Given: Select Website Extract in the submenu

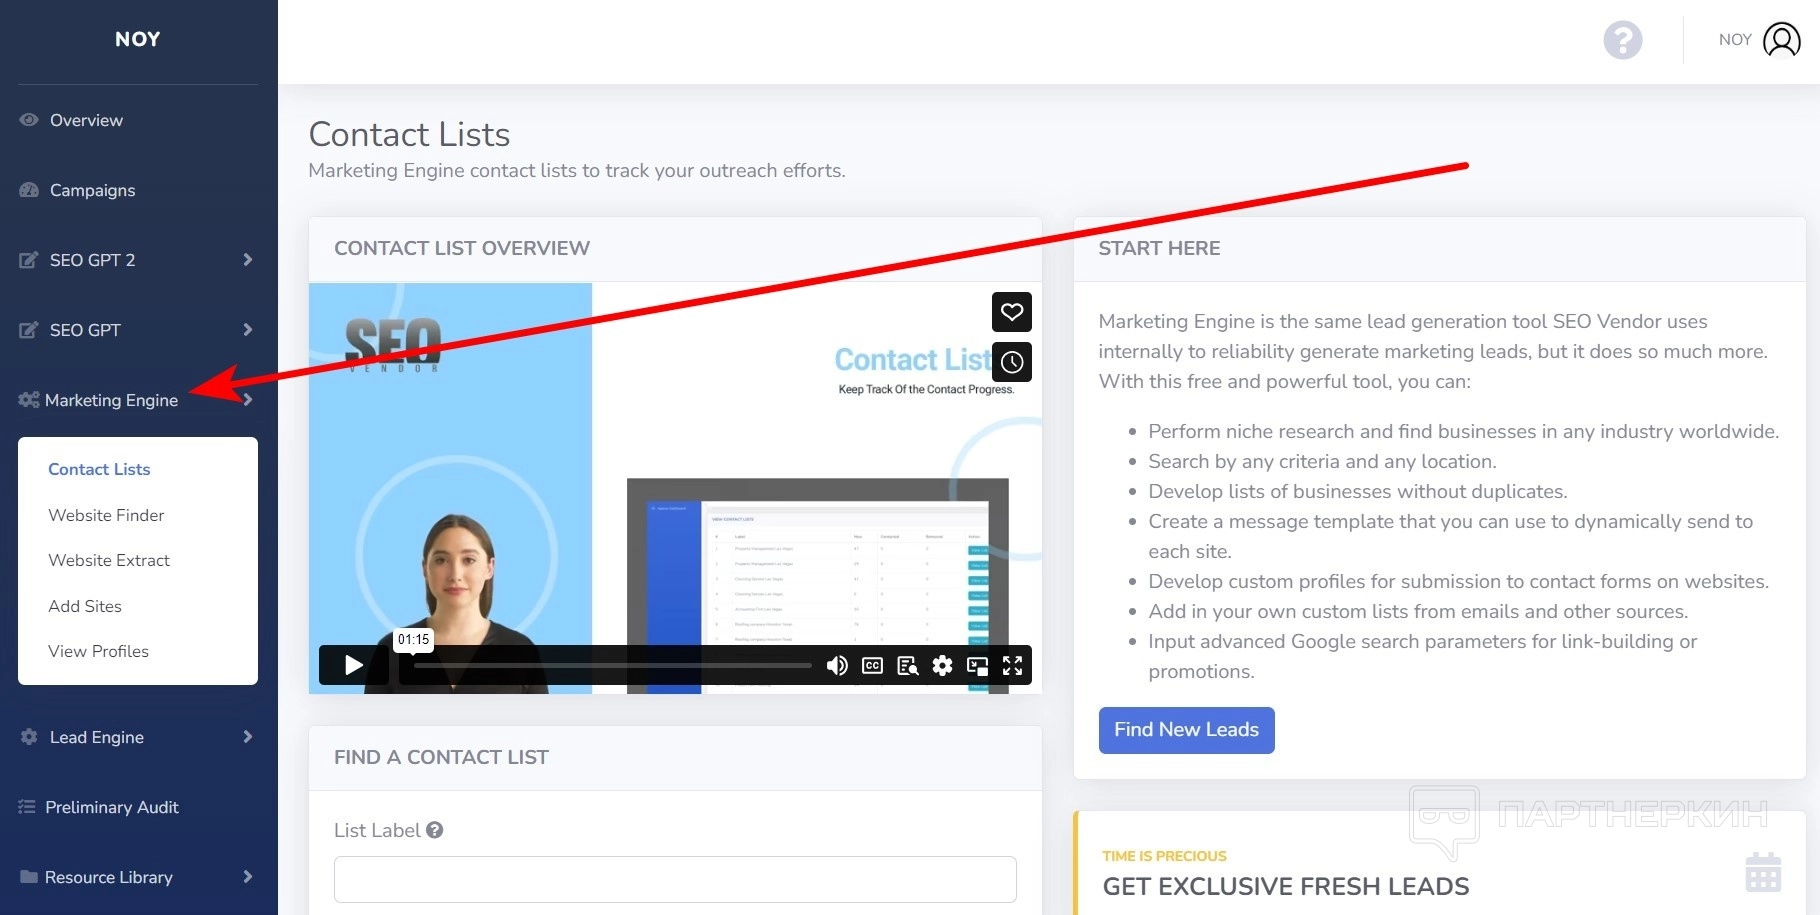Looking at the screenshot, I should click(x=109, y=560).
